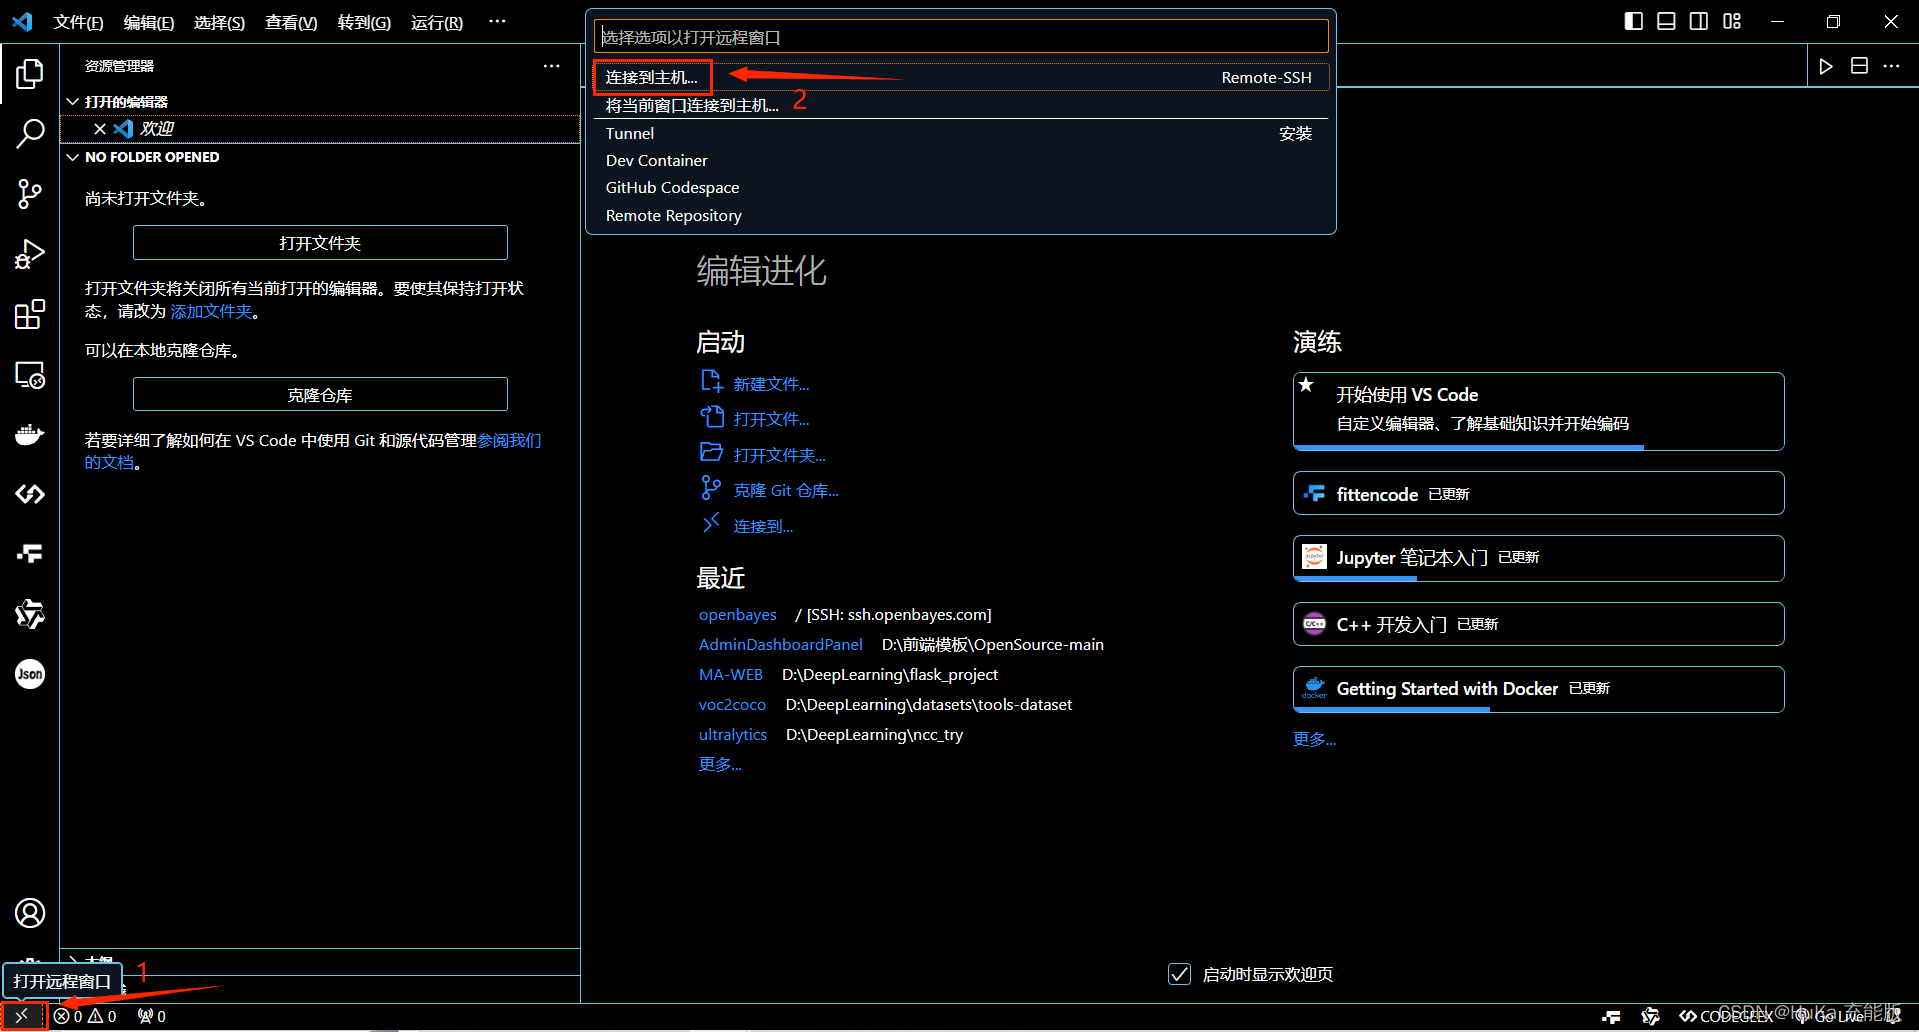Viewport: 1919px width, 1032px height.
Task: Close the 欢迎 editor entry
Action: tap(100, 129)
